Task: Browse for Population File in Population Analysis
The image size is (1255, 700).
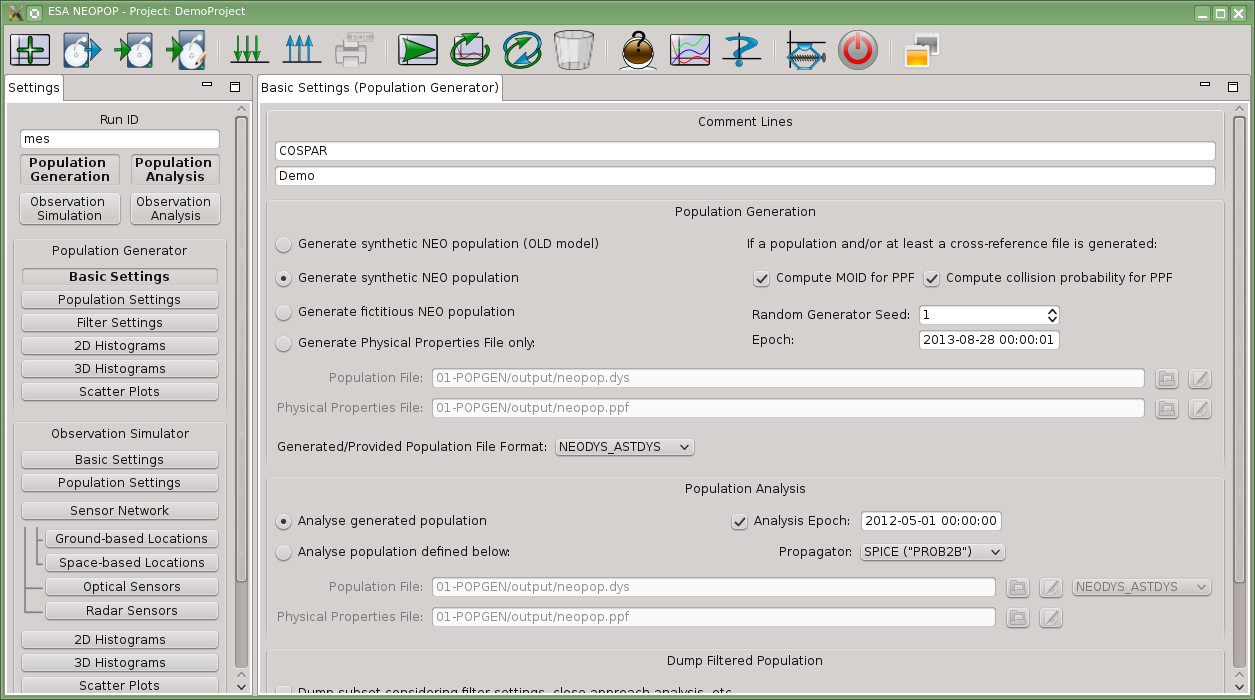Action: click(x=1017, y=587)
